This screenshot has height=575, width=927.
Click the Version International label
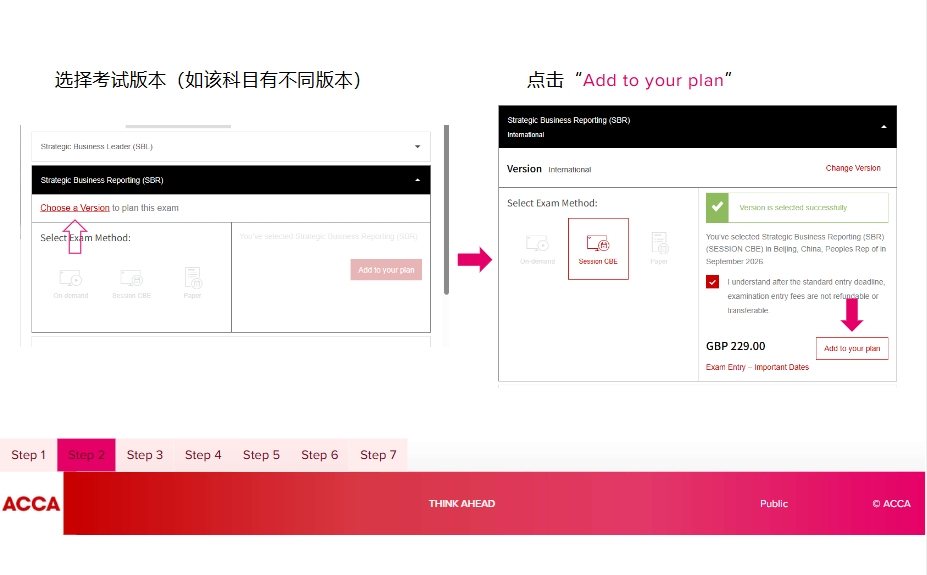[549, 169]
